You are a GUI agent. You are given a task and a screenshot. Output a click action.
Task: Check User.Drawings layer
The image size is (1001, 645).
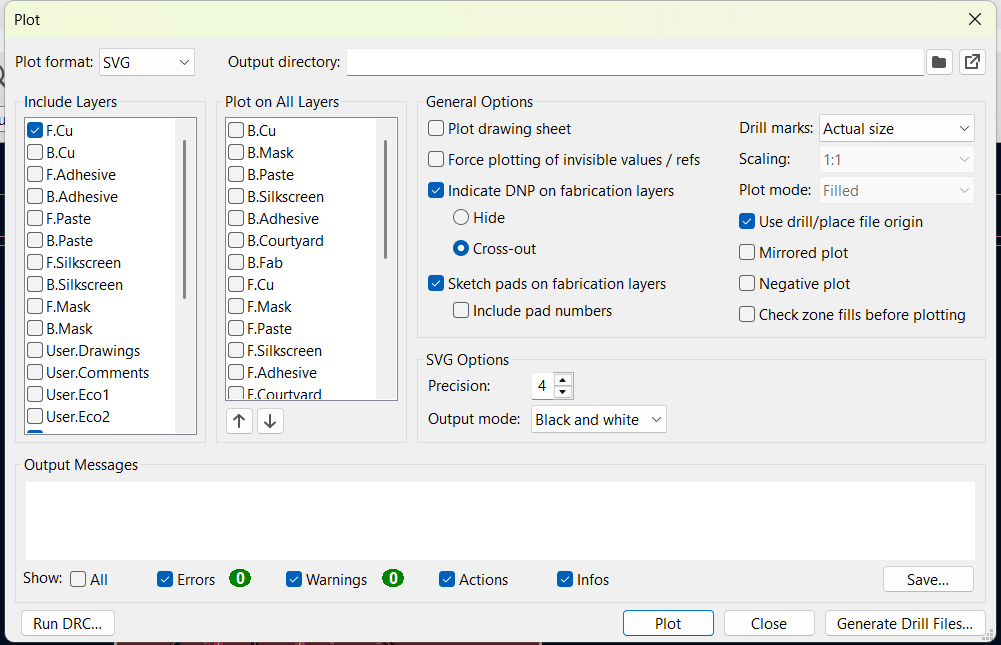pos(35,351)
